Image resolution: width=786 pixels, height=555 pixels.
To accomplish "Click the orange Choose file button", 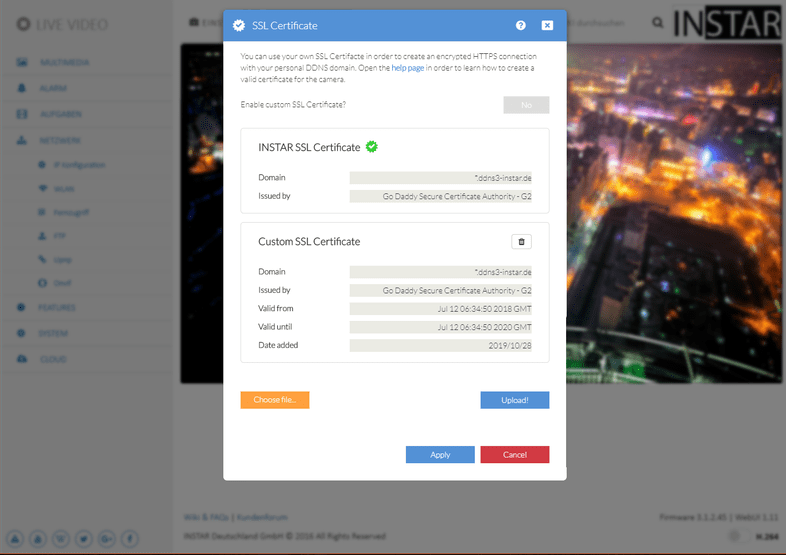I will tap(275, 400).
